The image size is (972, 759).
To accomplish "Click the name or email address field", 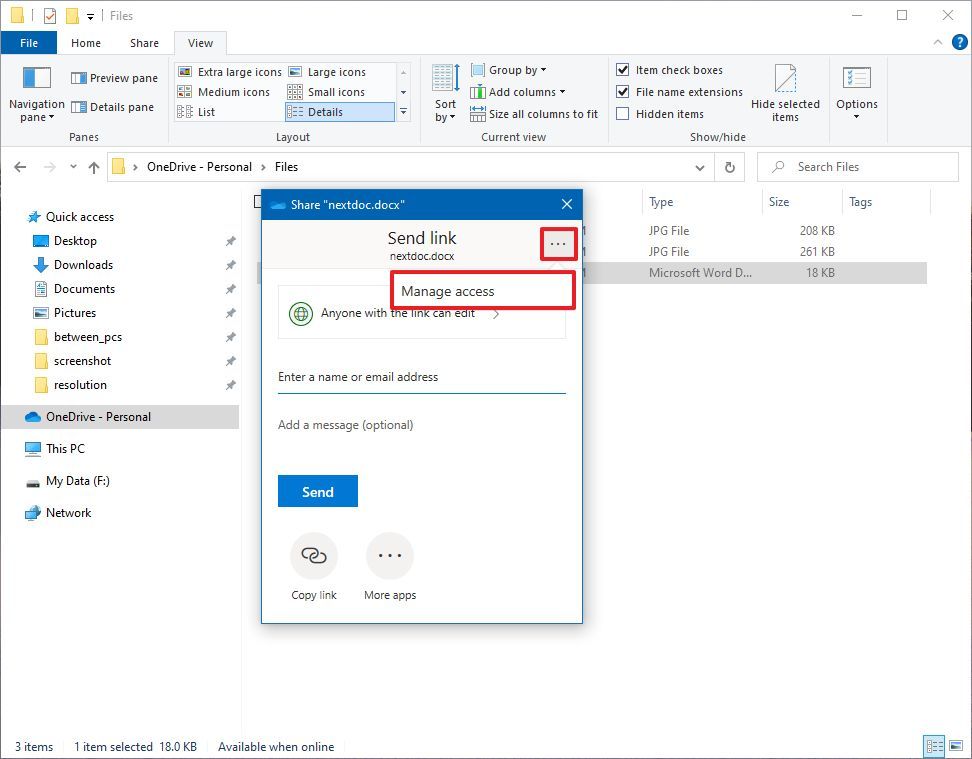I will tap(421, 377).
